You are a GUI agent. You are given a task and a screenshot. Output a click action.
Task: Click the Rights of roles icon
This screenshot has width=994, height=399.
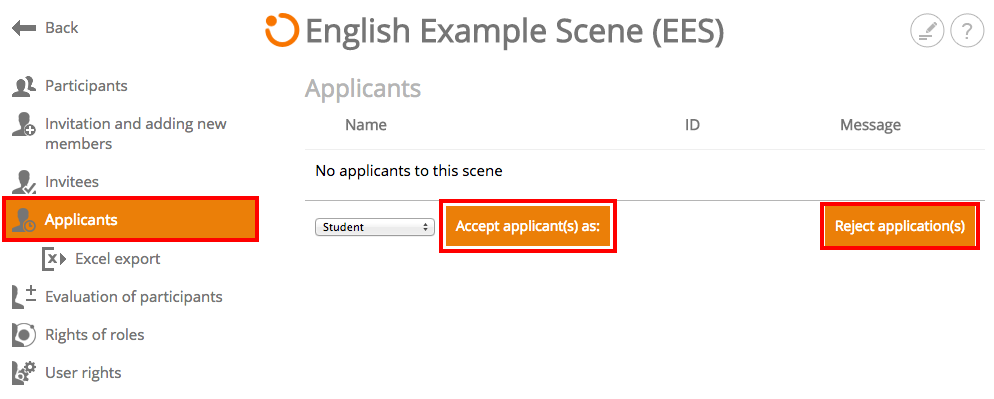[x=24, y=335]
